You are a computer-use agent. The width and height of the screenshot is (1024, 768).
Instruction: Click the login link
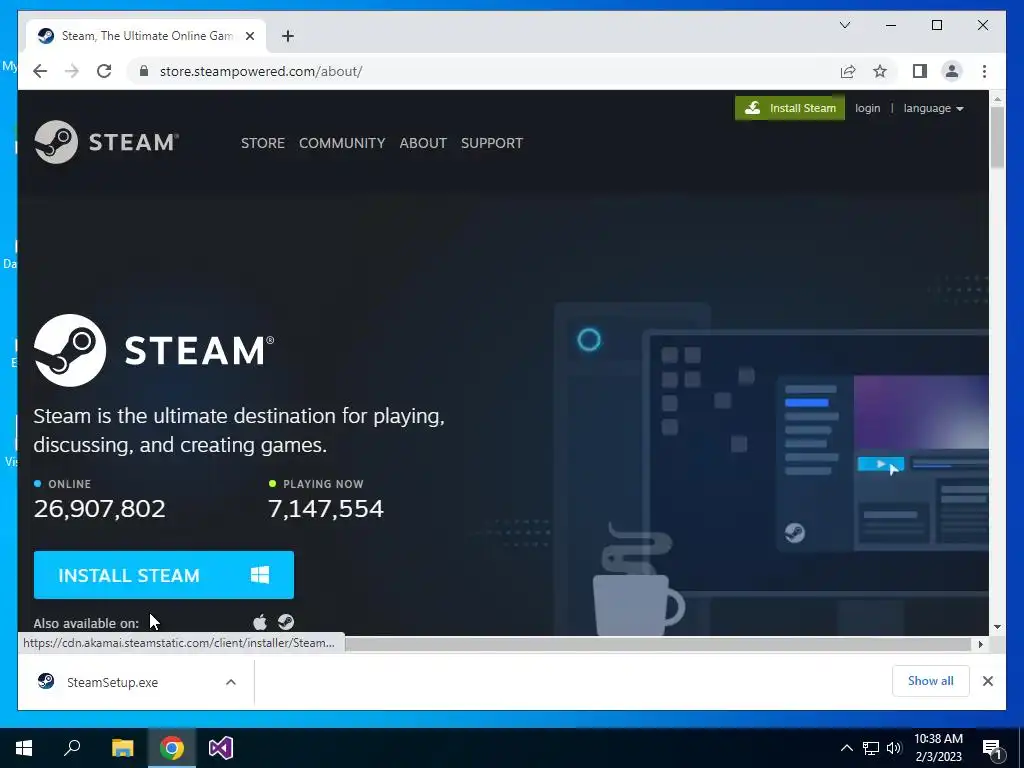867,108
